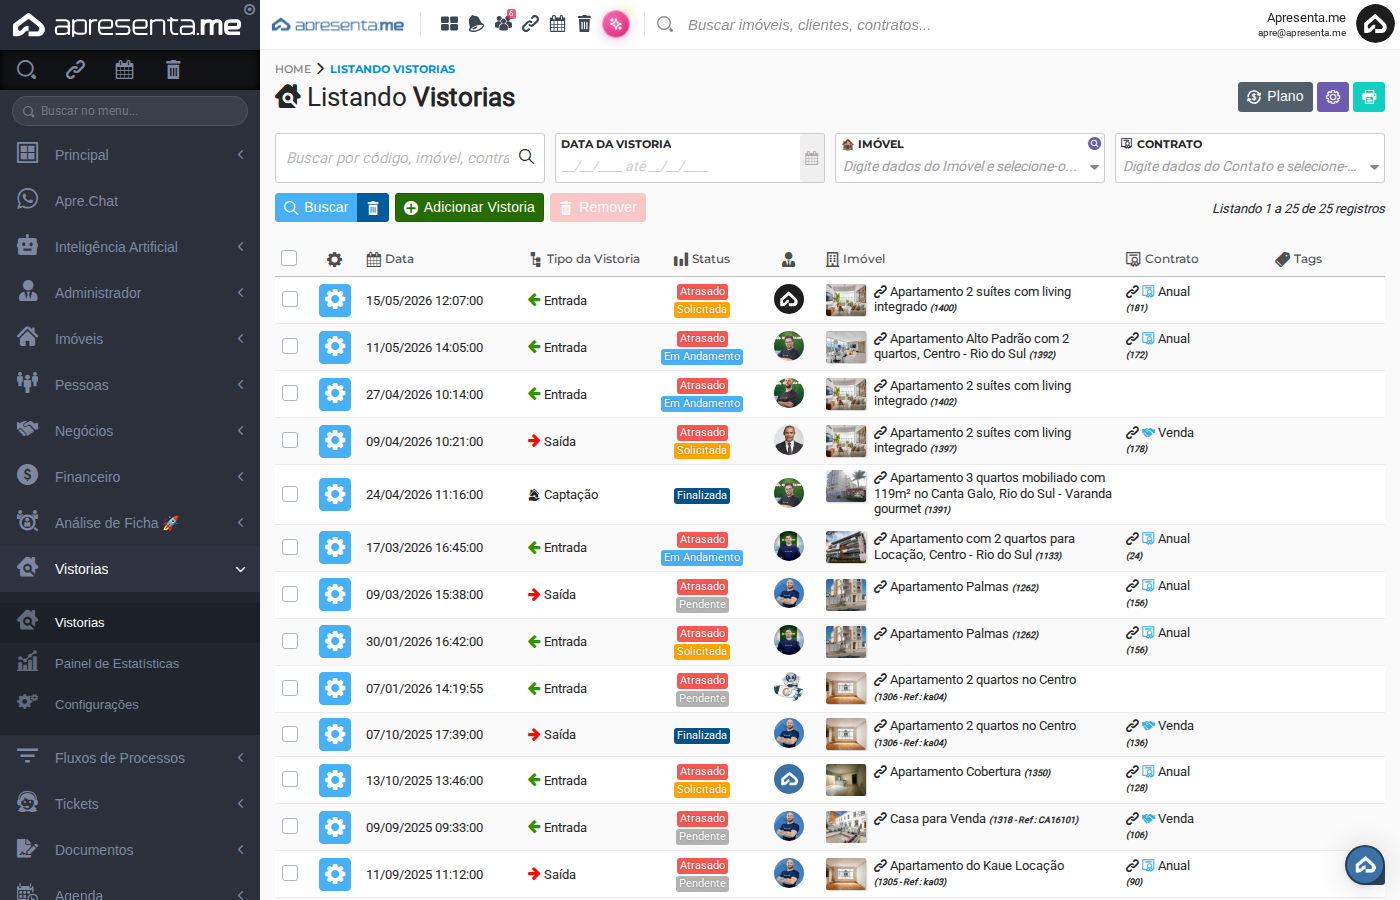The width and height of the screenshot is (1400, 900).
Task: Click the home breadcrumb link
Action: [x=293, y=69]
